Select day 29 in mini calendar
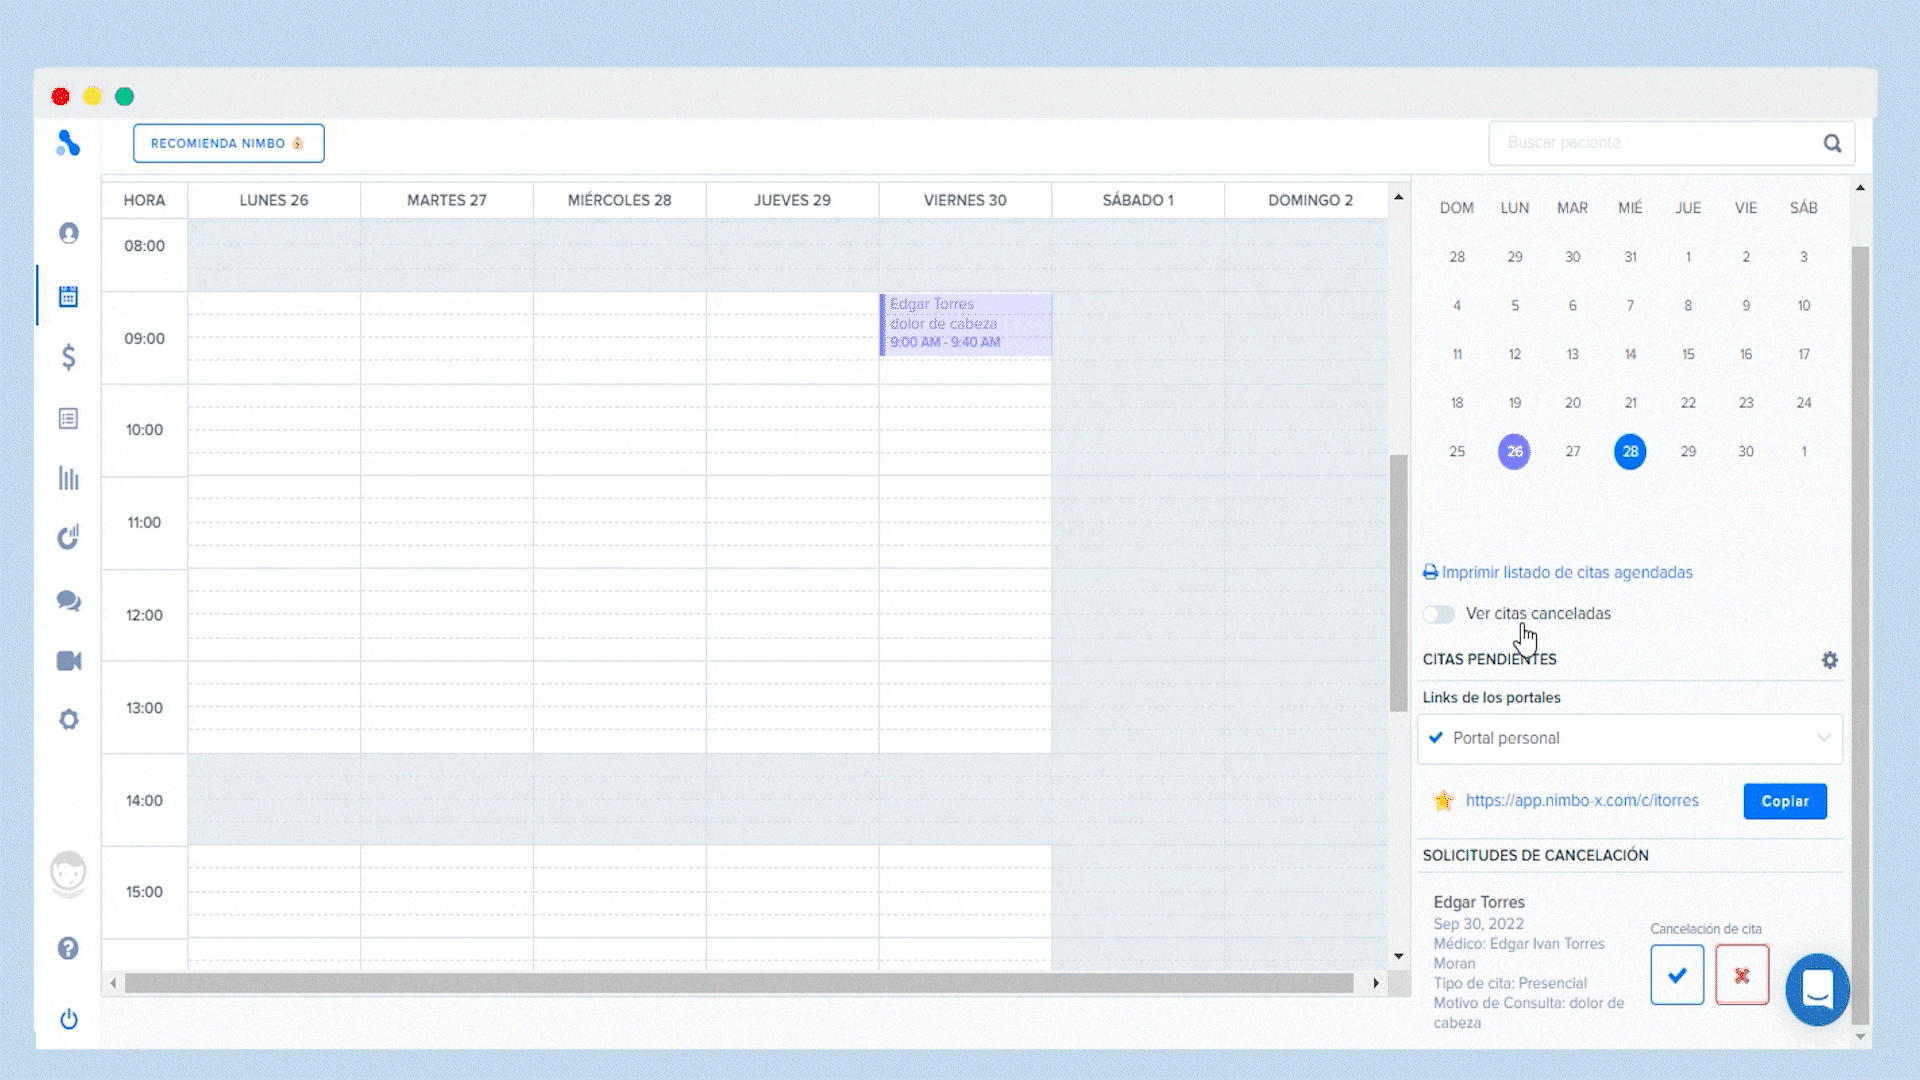Viewport: 1920px width, 1080px height. [x=1688, y=452]
